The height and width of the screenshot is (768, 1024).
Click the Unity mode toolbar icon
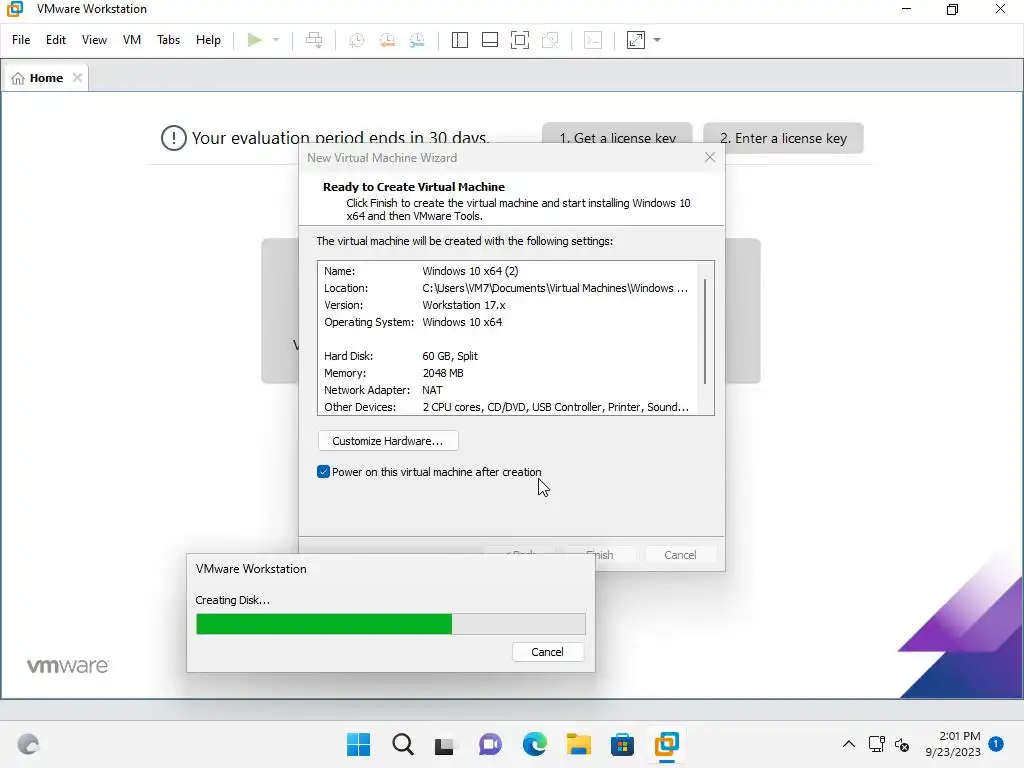point(551,40)
